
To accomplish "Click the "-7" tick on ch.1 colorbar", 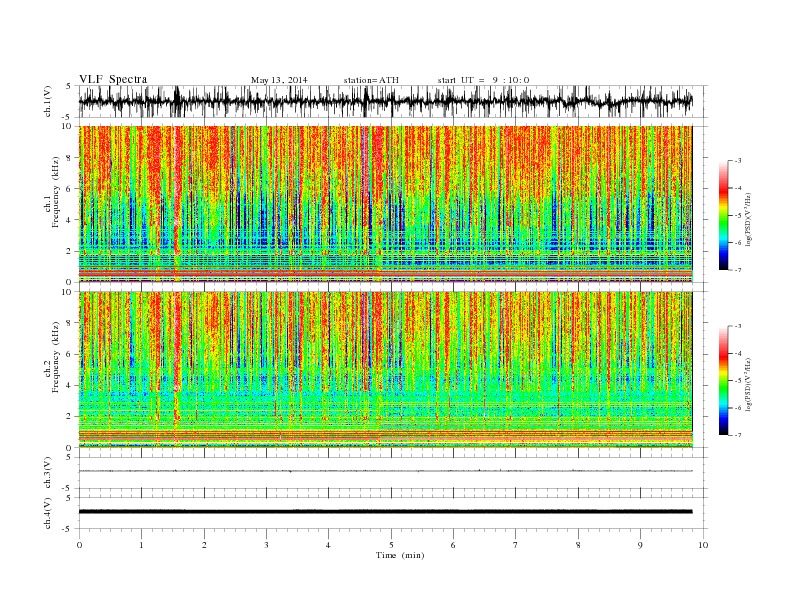I will click(x=738, y=270).
